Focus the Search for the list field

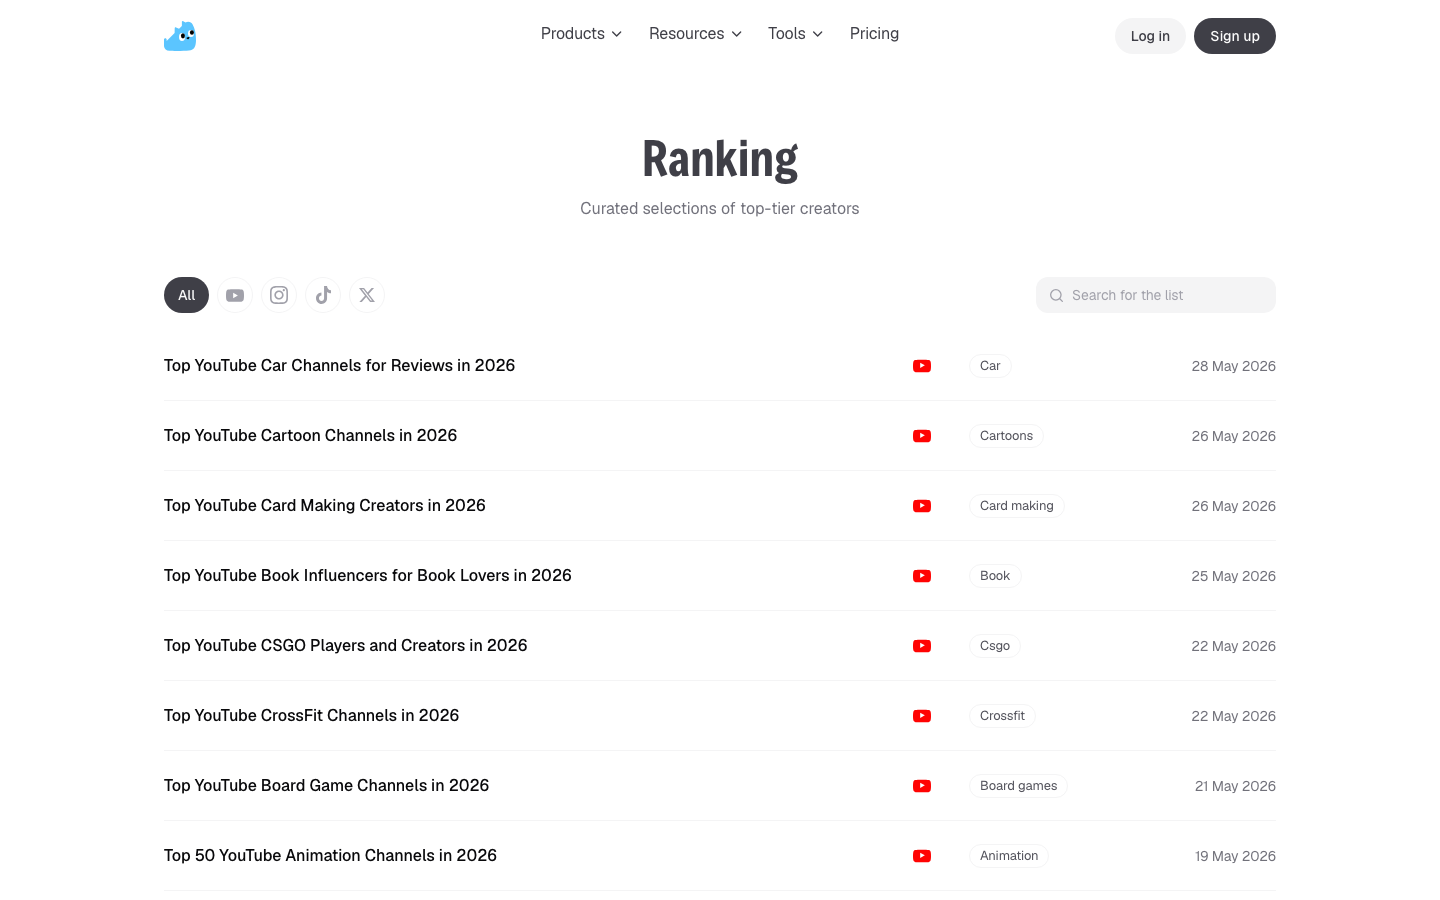[1156, 295]
